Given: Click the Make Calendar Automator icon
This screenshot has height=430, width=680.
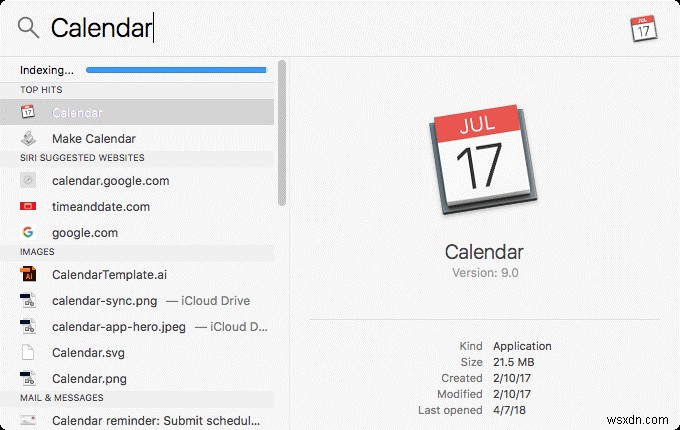Looking at the screenshot, I should pyautogui.click(x=28, y=138).
